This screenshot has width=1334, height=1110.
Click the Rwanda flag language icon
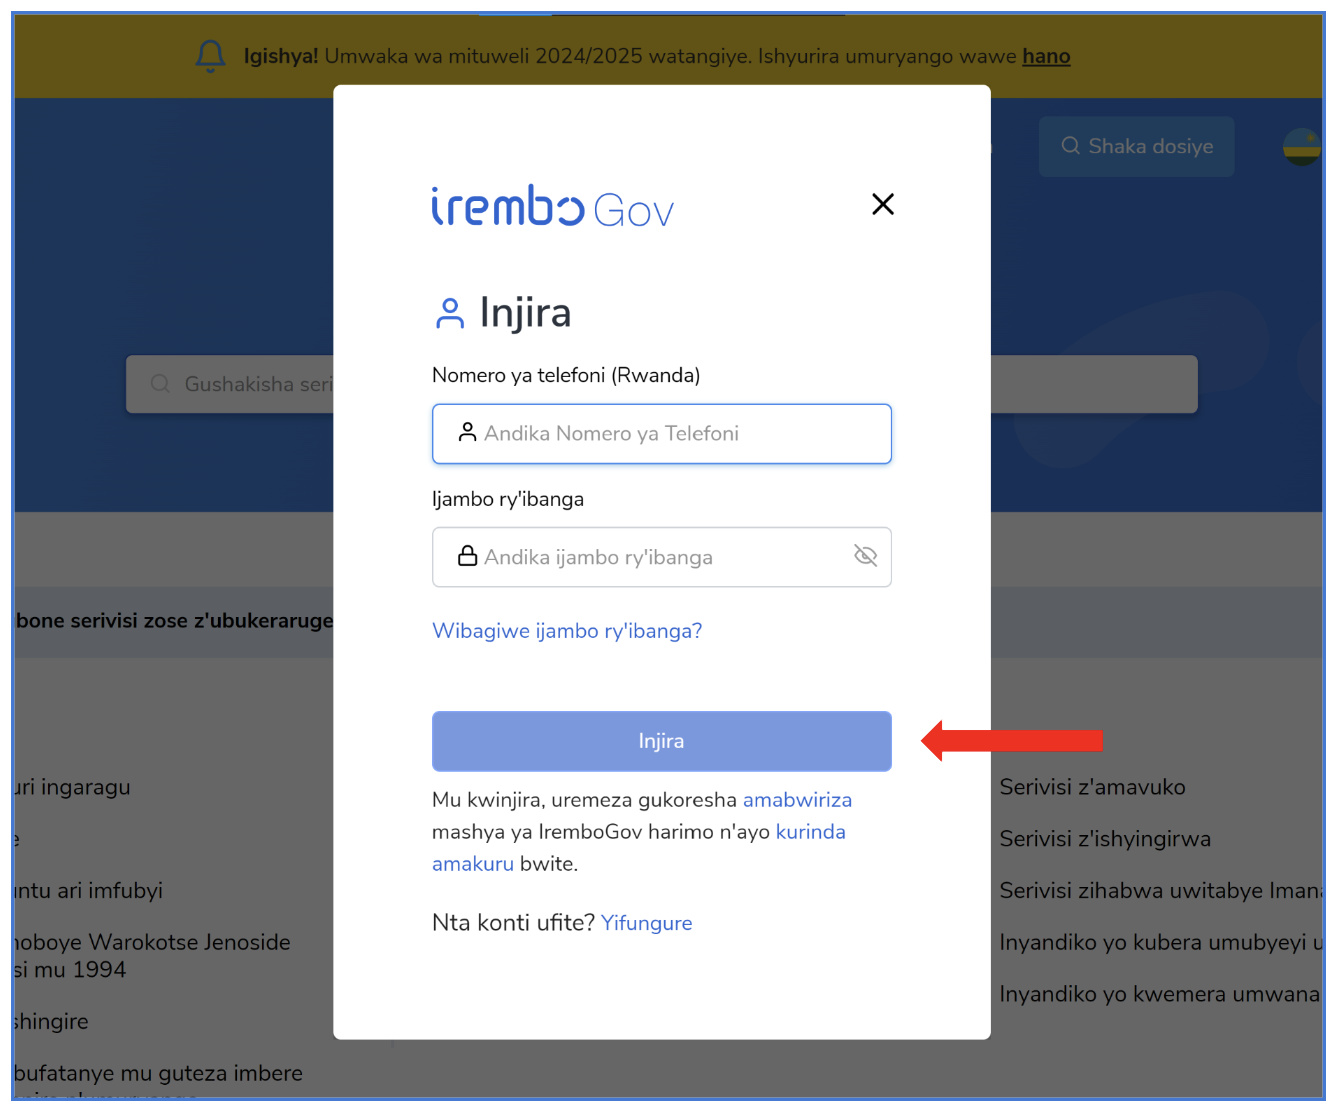pyautogui.click(x=1301, y=147)
